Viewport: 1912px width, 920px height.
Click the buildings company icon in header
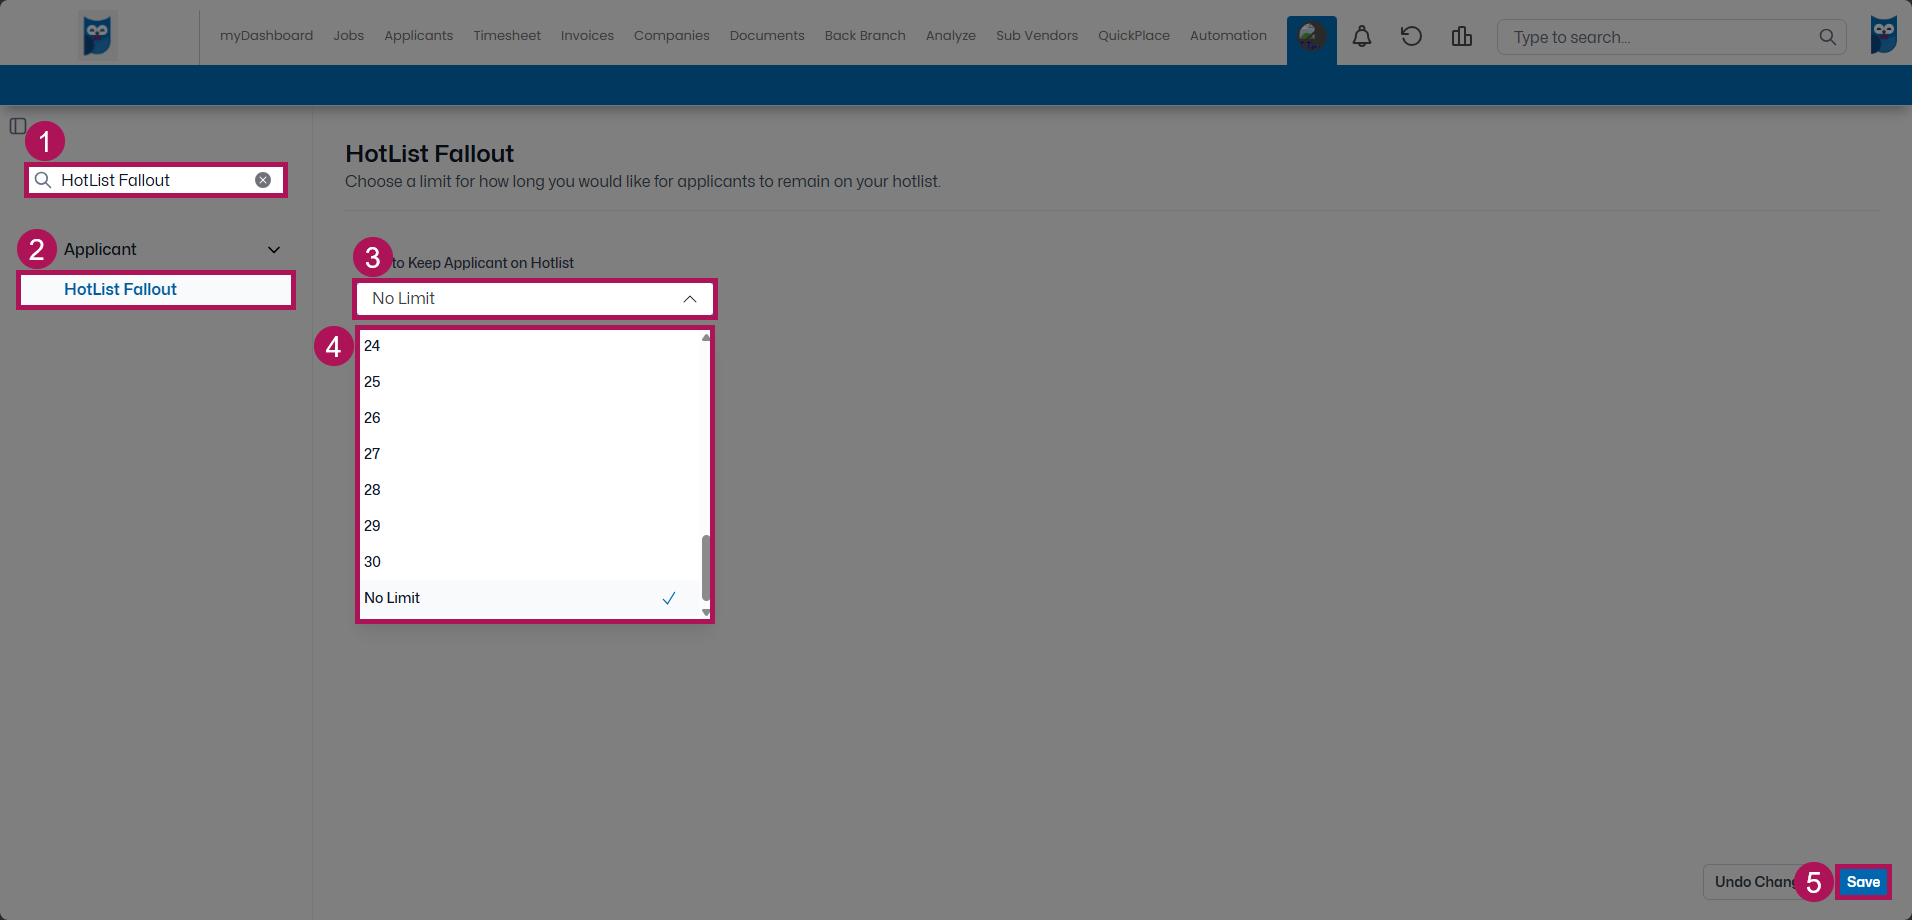1462,37
